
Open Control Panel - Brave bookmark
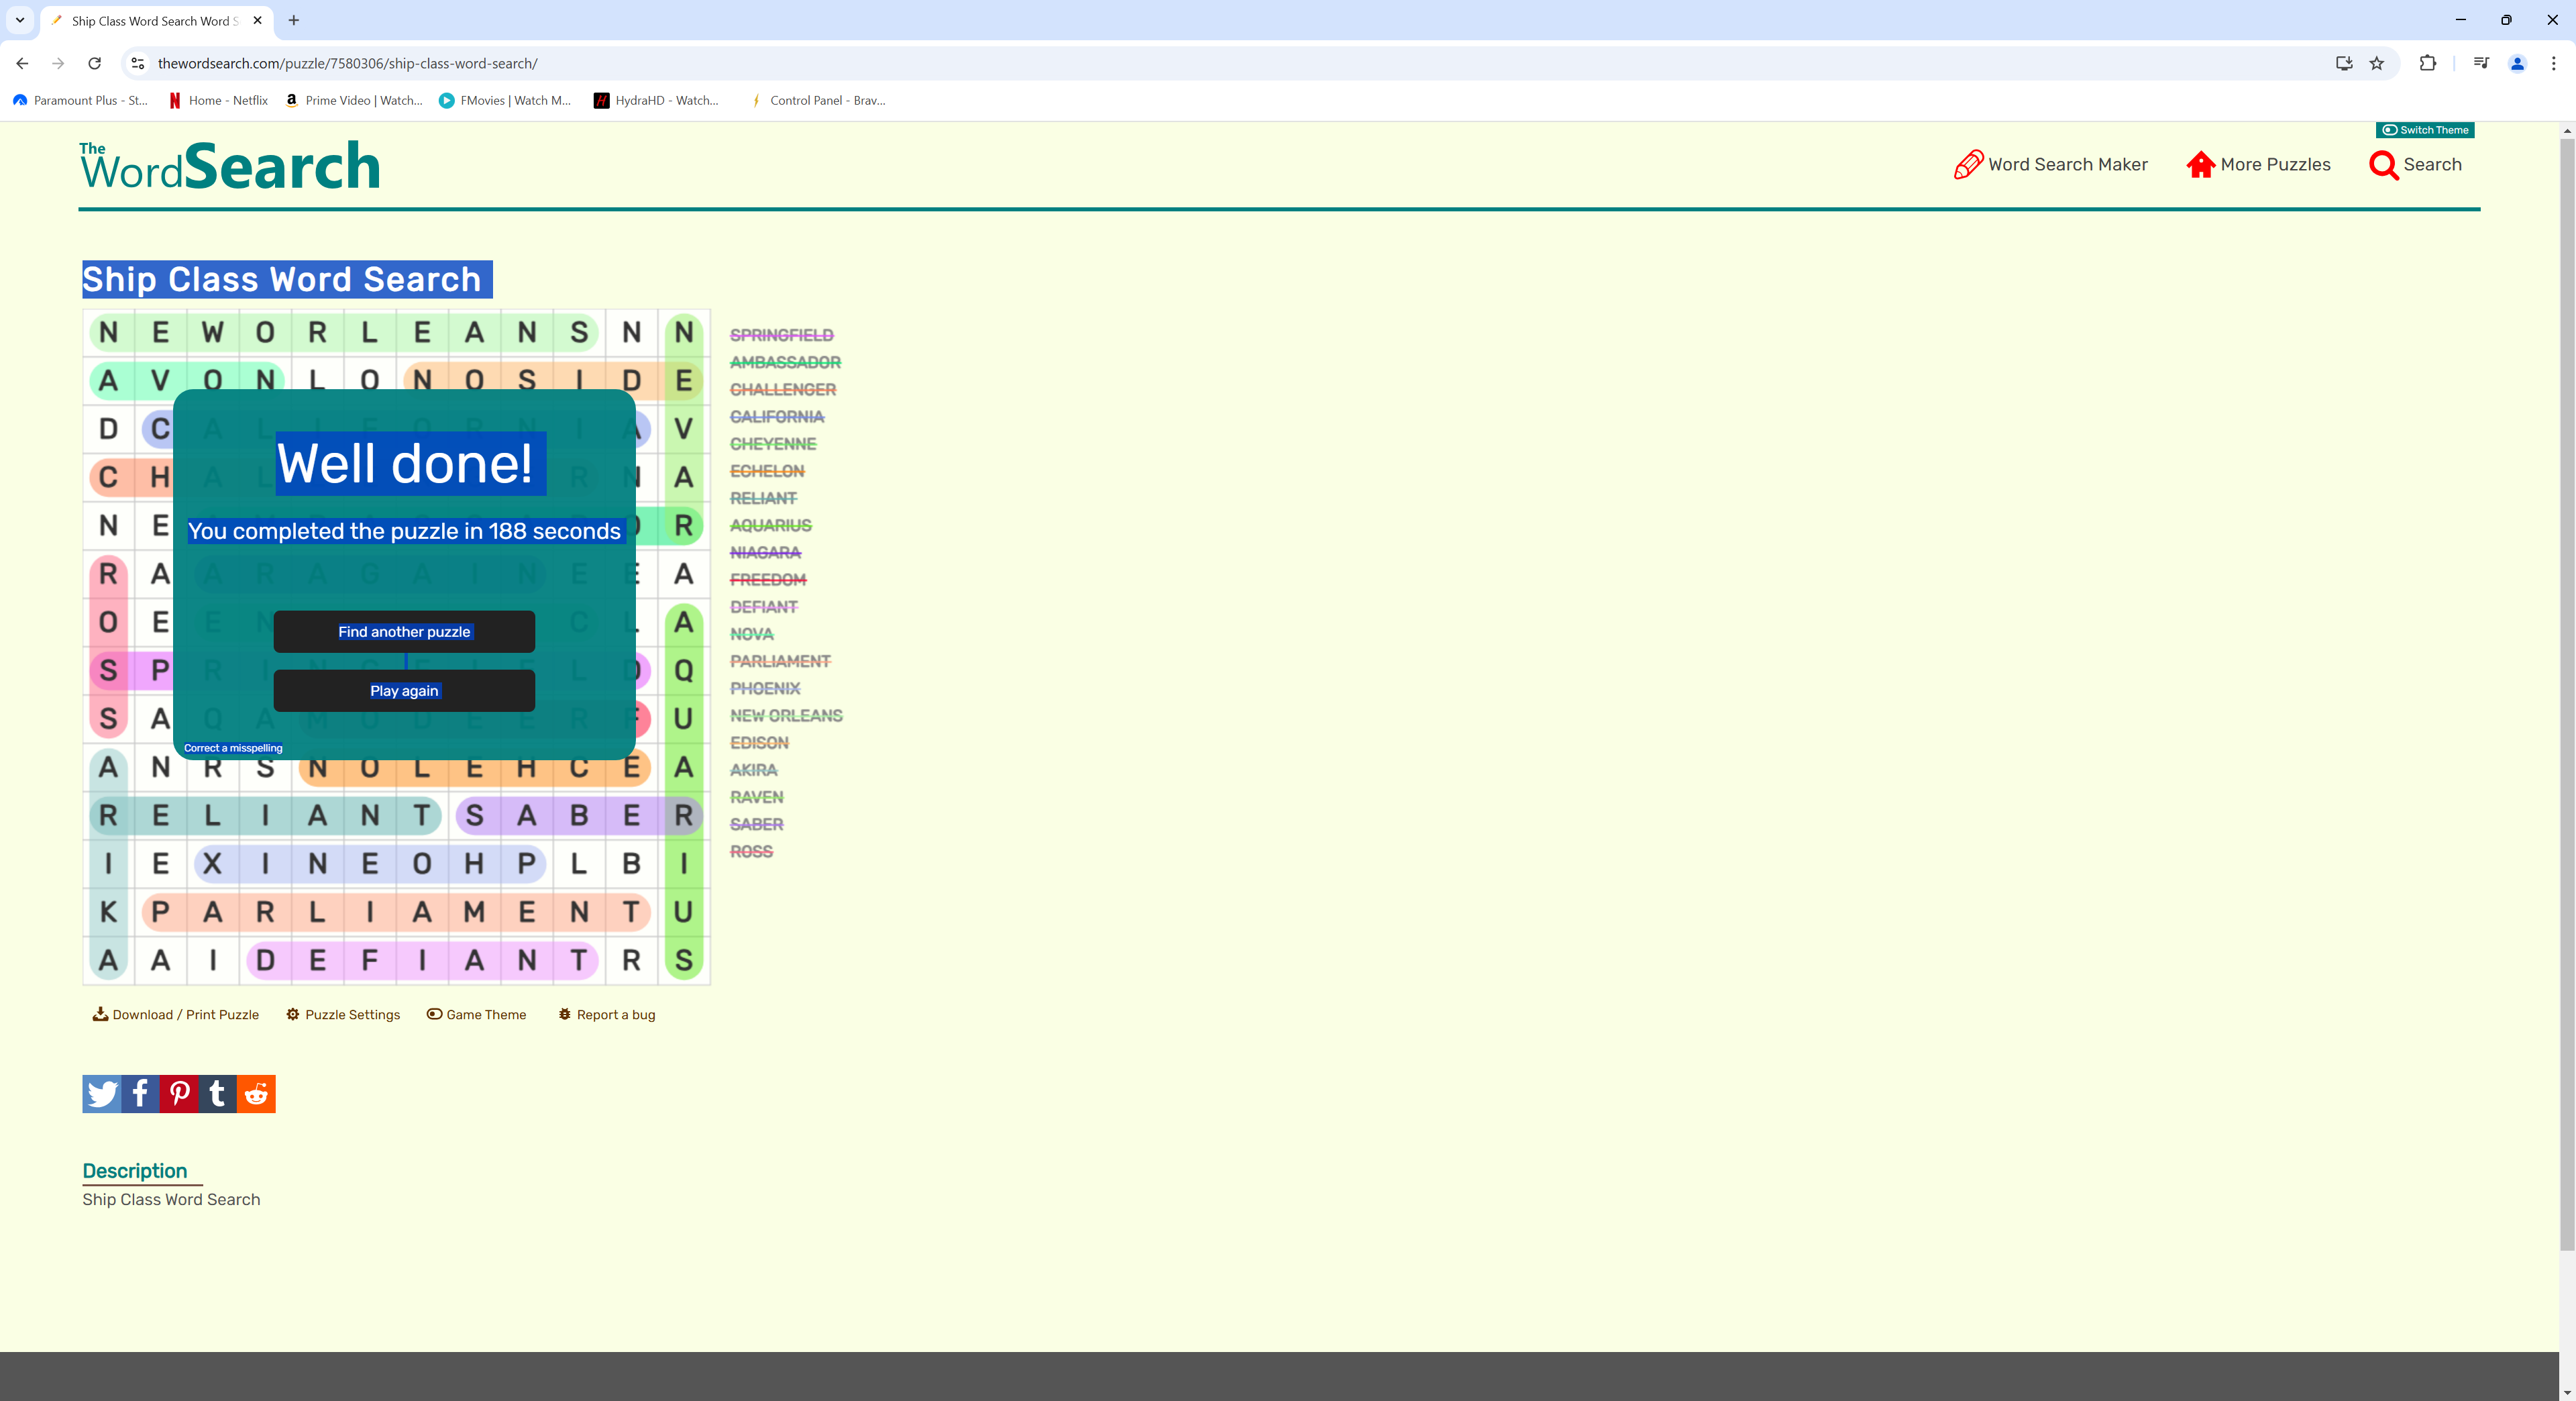click(817, 100)
